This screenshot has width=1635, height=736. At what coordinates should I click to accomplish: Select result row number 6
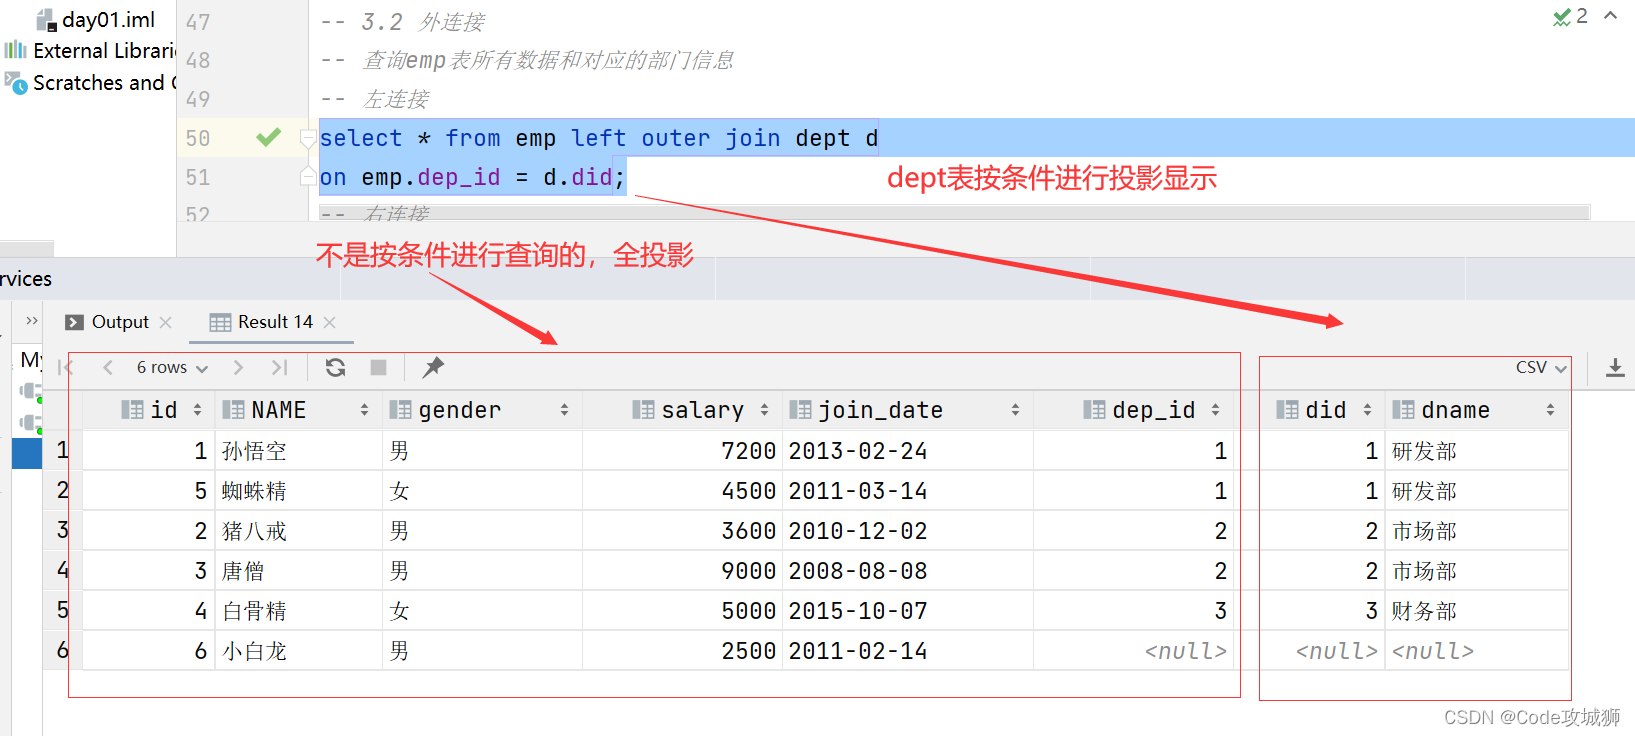pos(62,650)
